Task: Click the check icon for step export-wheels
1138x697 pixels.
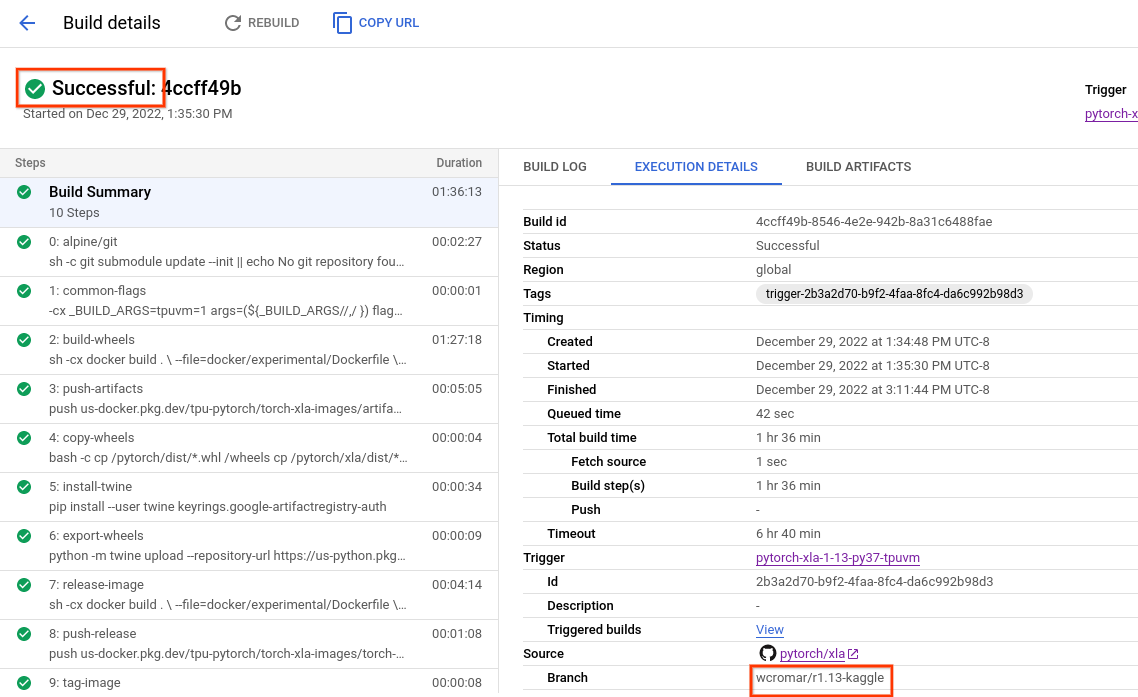Action: pos(24,536)
